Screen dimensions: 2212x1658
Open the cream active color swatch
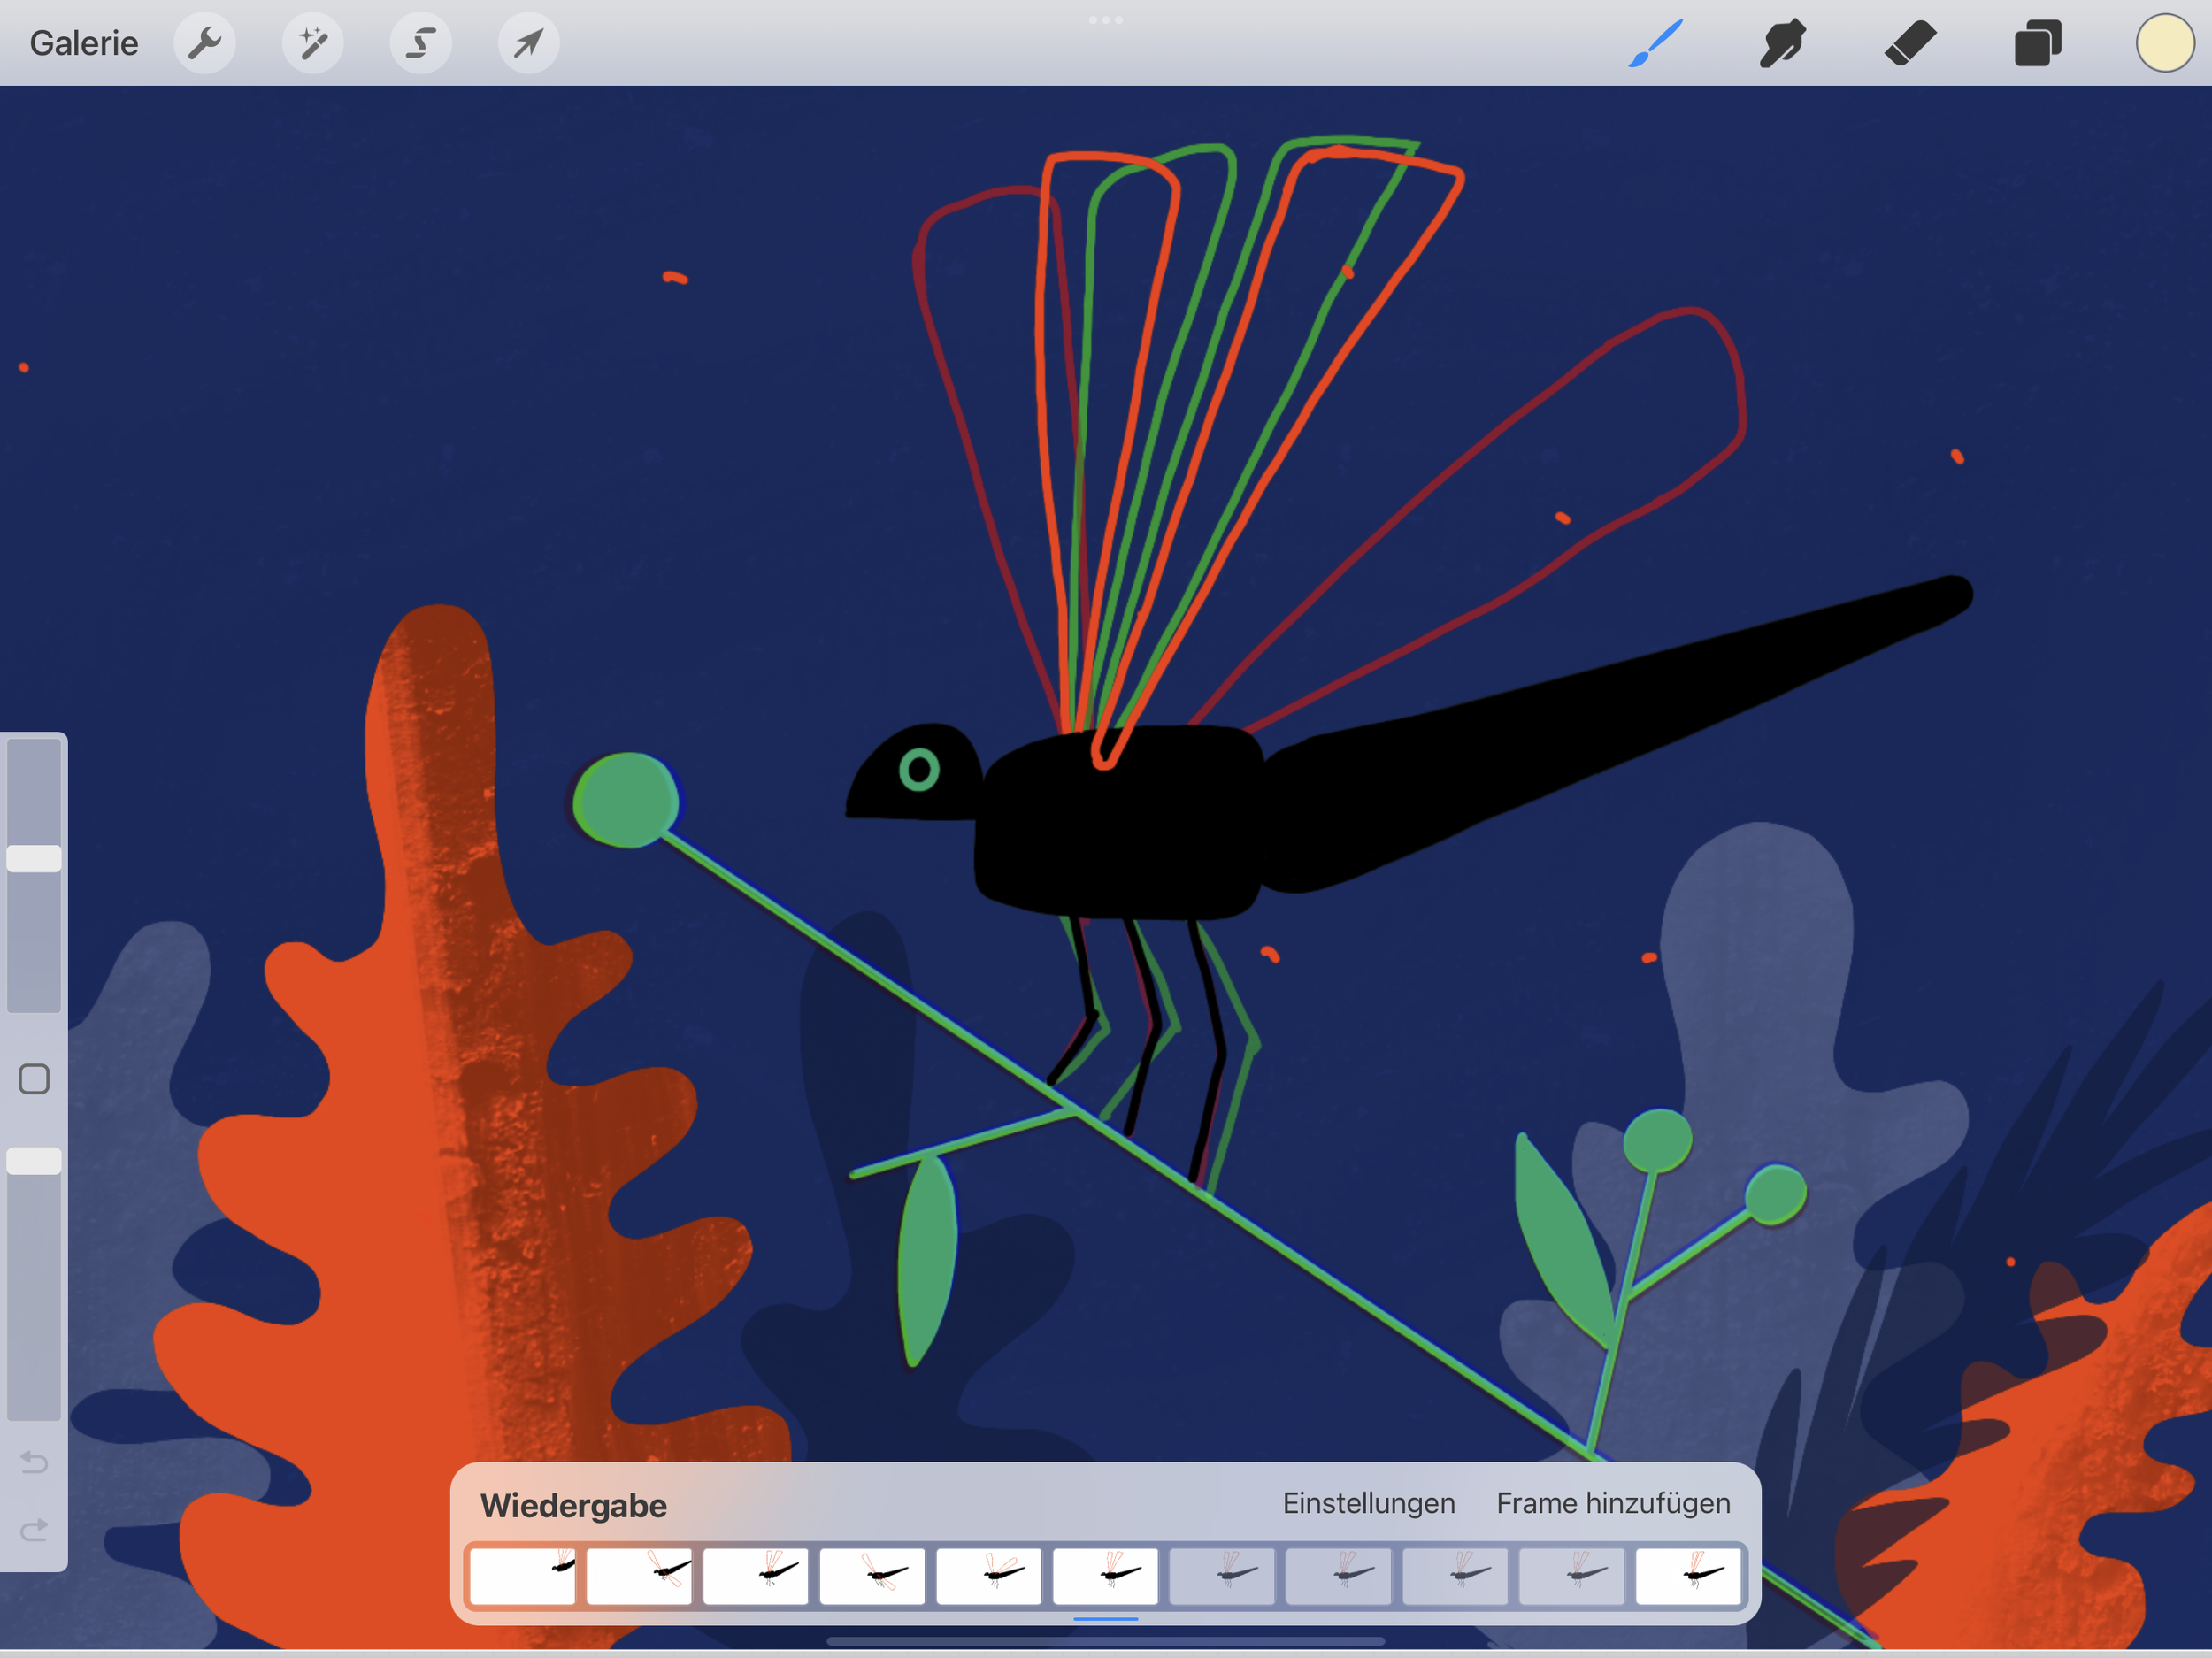2165,43
